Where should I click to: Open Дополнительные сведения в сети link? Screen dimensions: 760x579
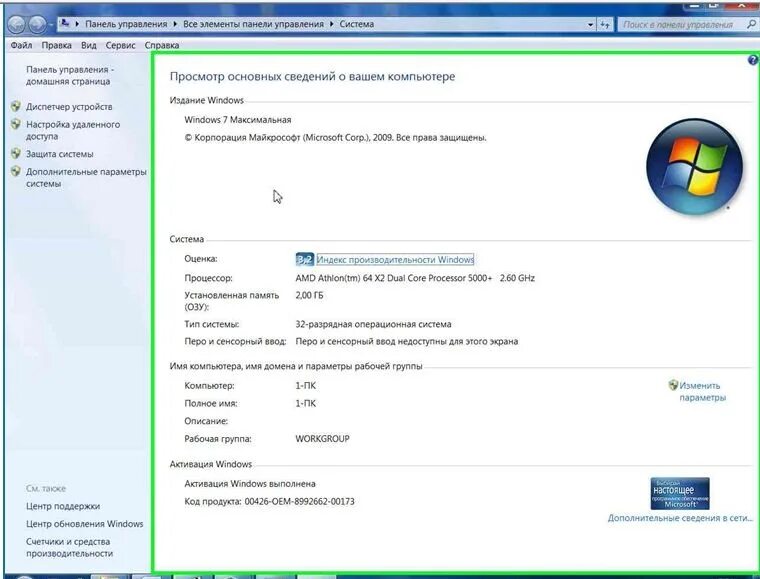point(680,518)
